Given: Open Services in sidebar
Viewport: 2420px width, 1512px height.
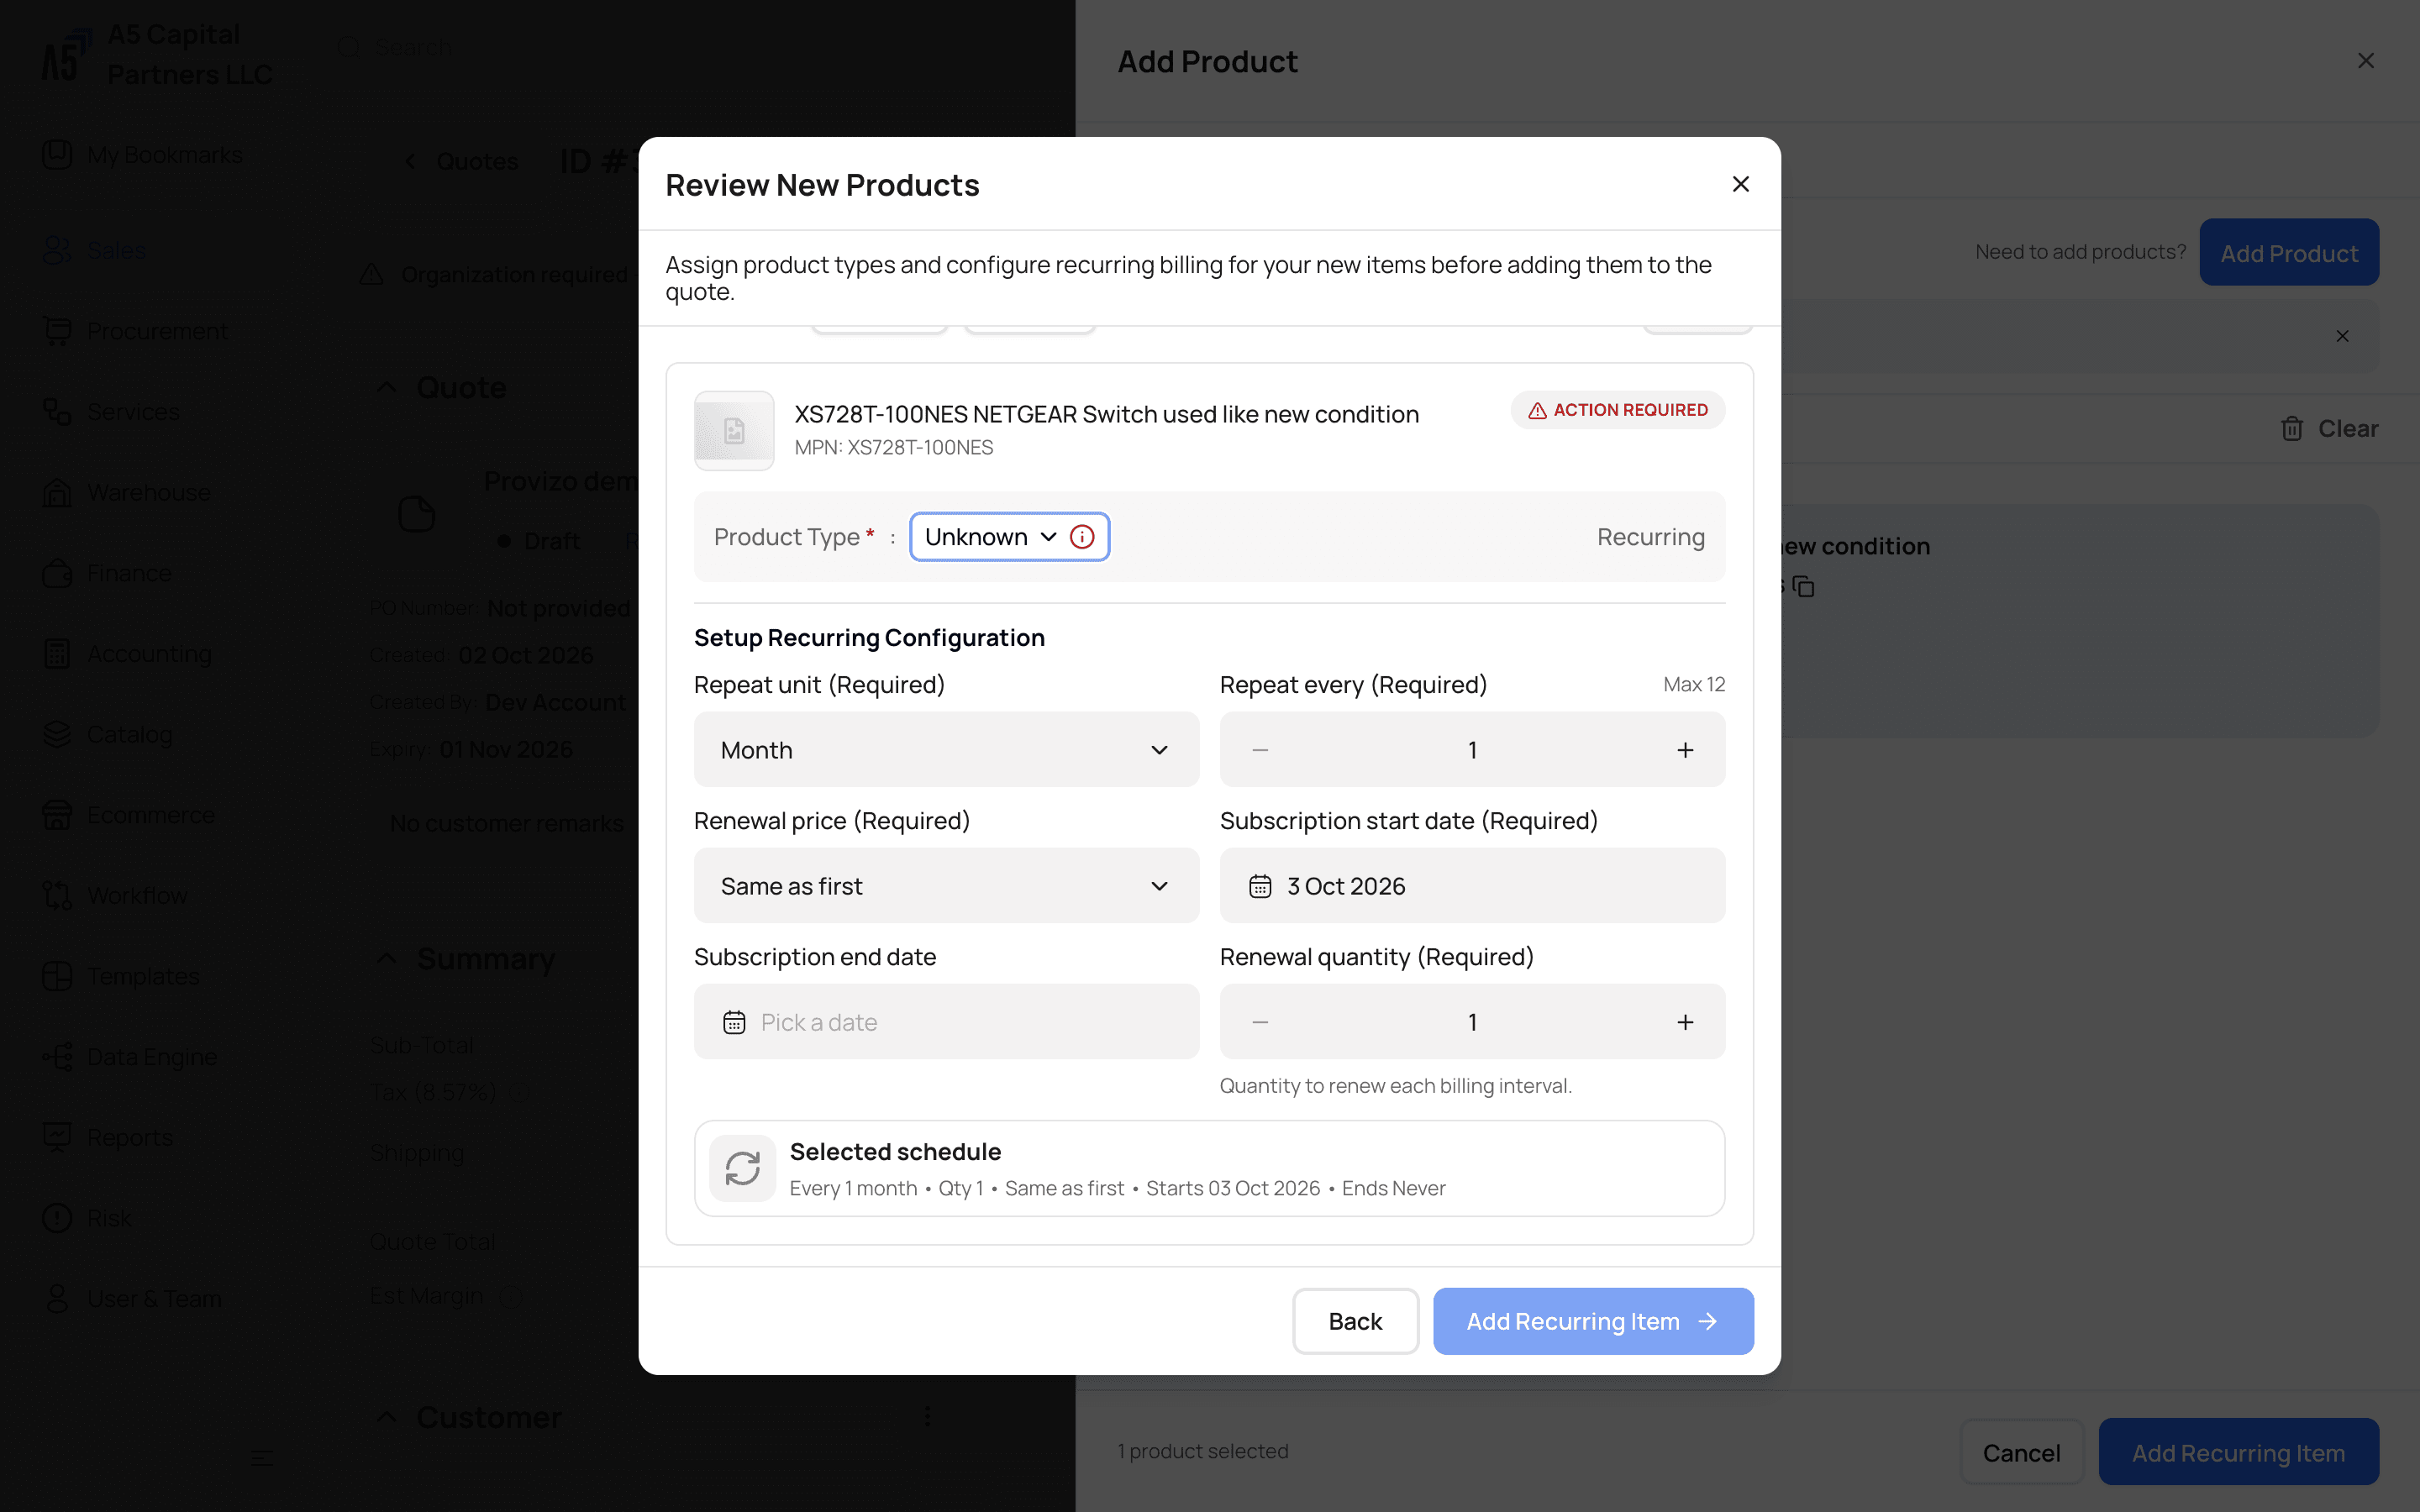Looking at the screenshot, I should [112, 412].
